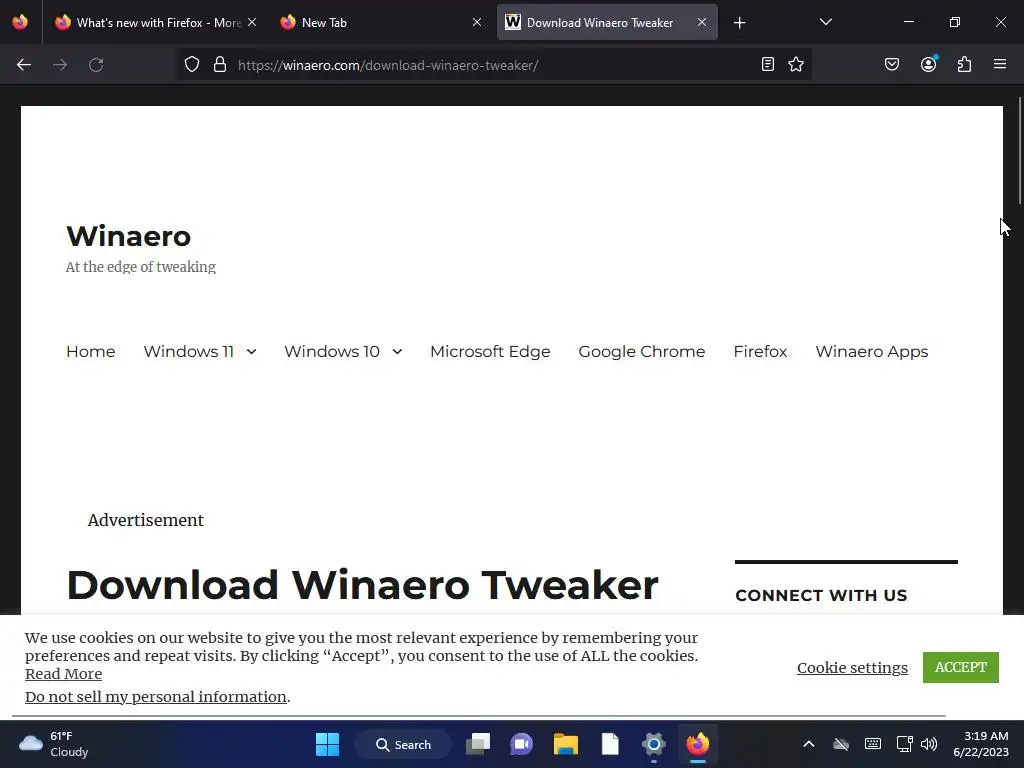The image size is (1024, 768).
Task: Open weather widget 61°F Cloudy
Action: [54, 744]
